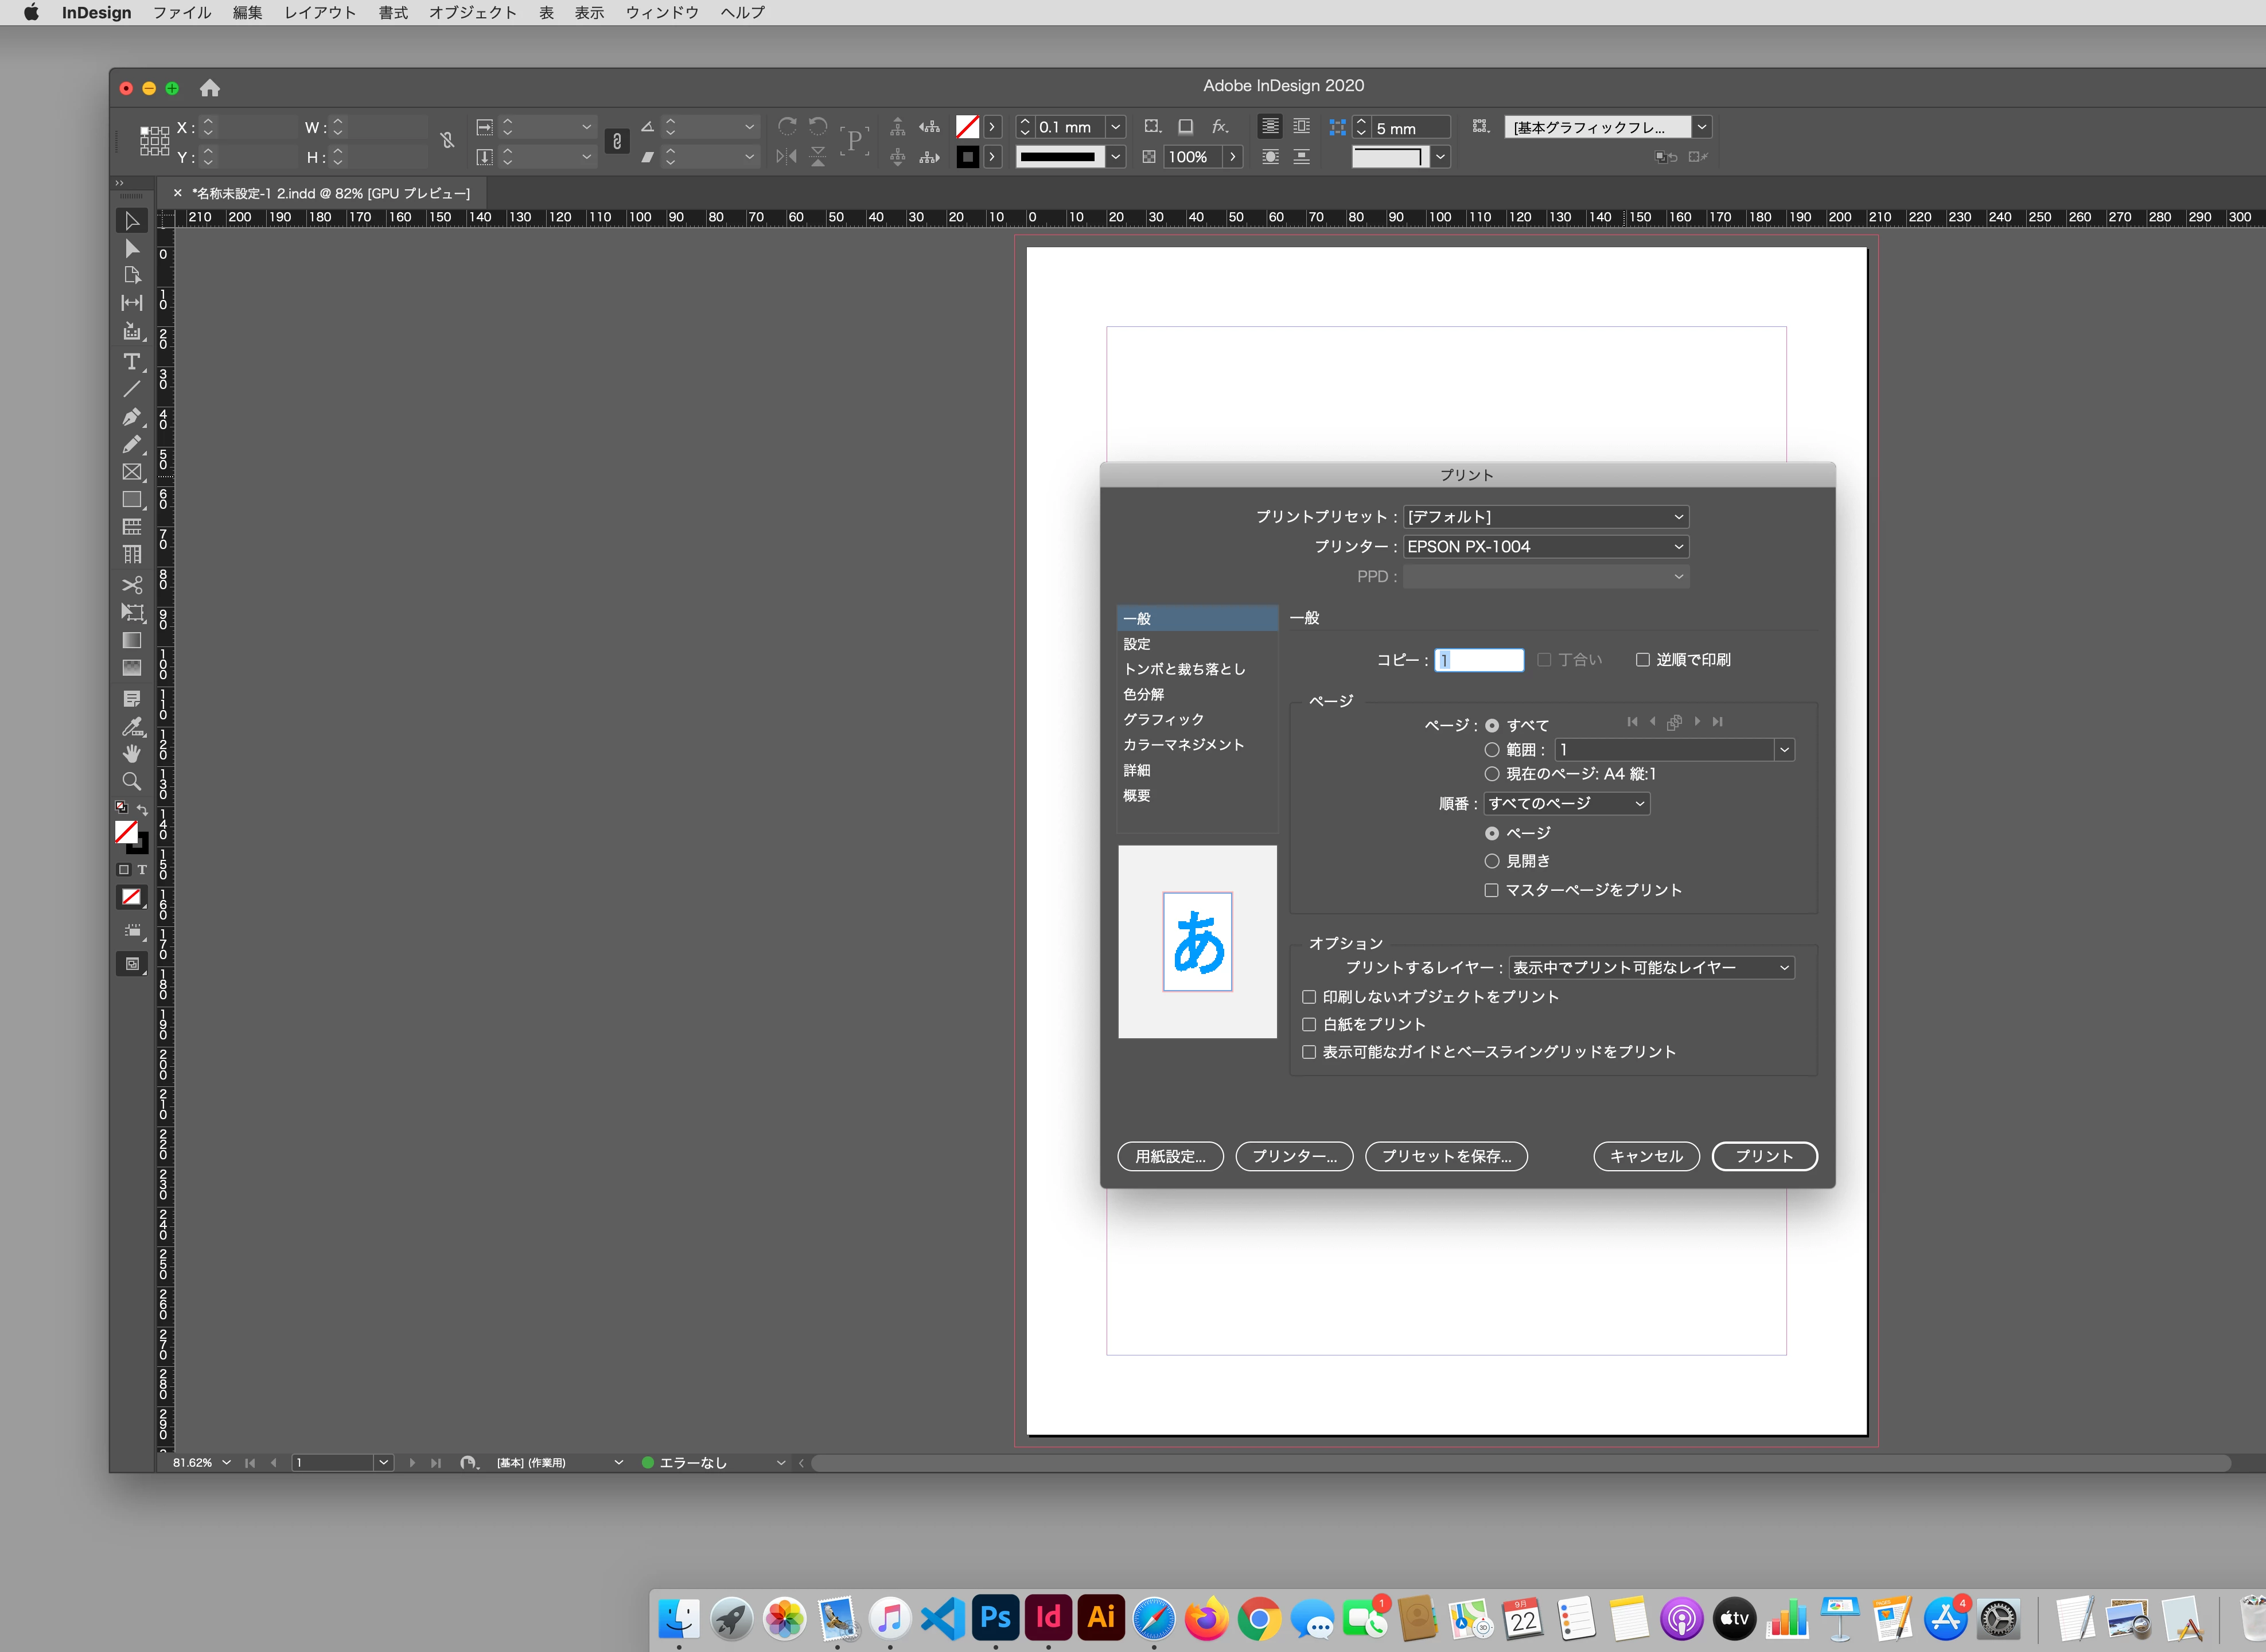Select the Zoom magnifier tool

point(131,781)
